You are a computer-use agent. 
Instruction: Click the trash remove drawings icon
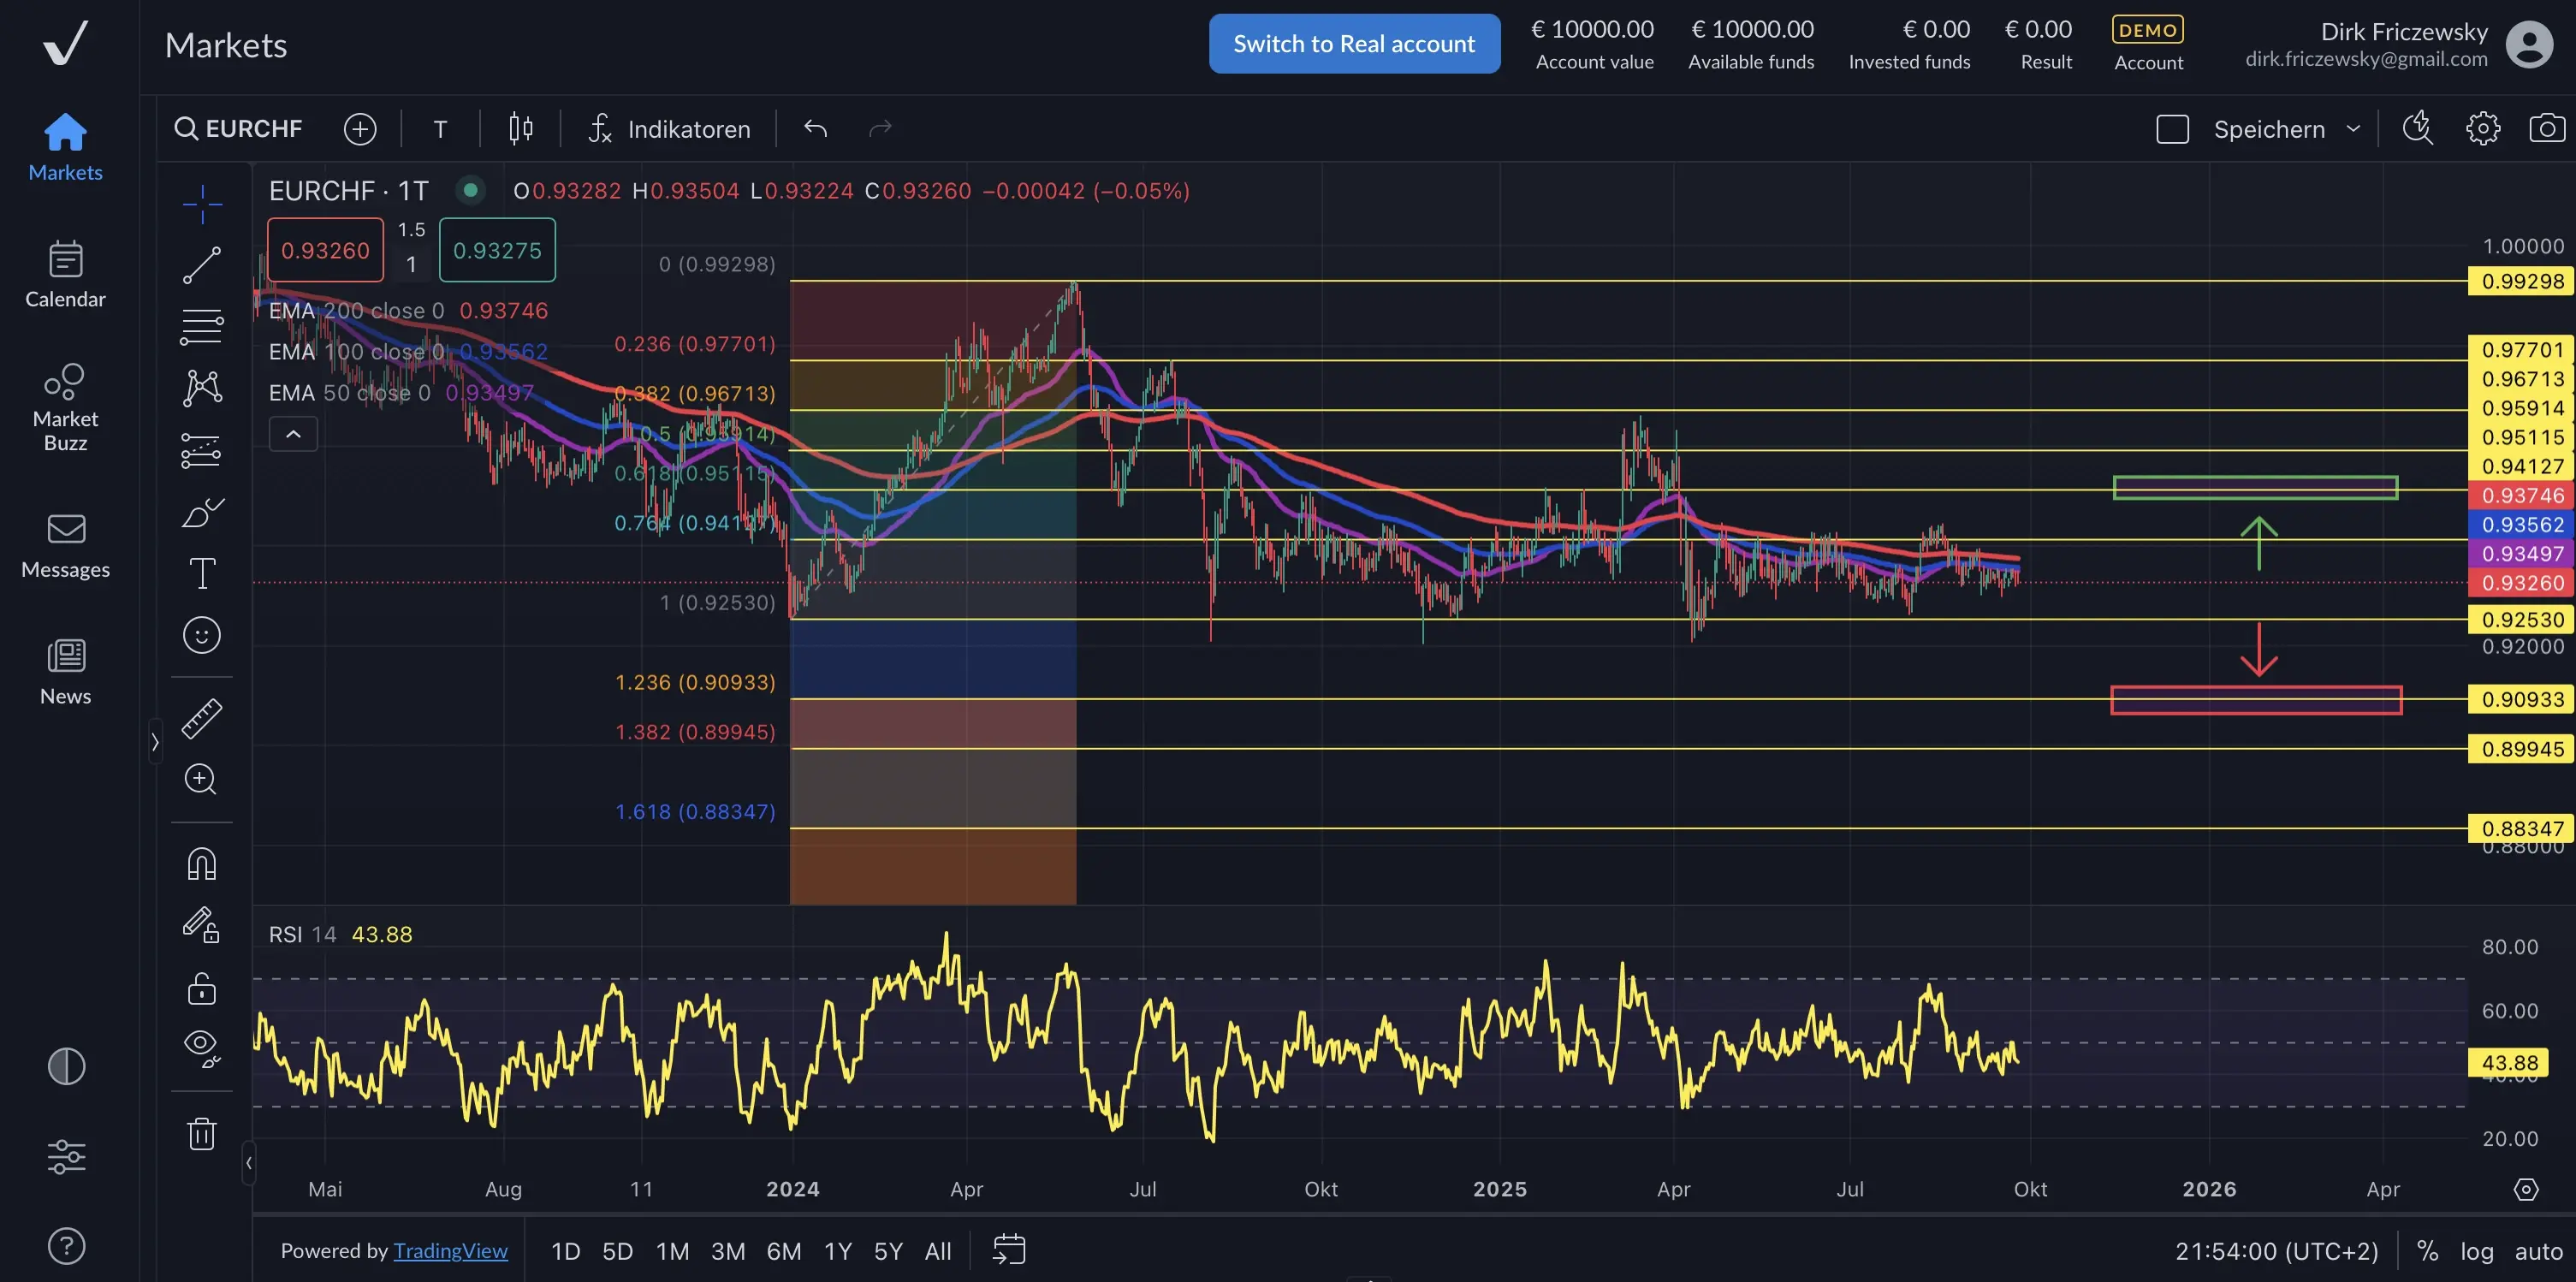click(x=201, y=1134)
